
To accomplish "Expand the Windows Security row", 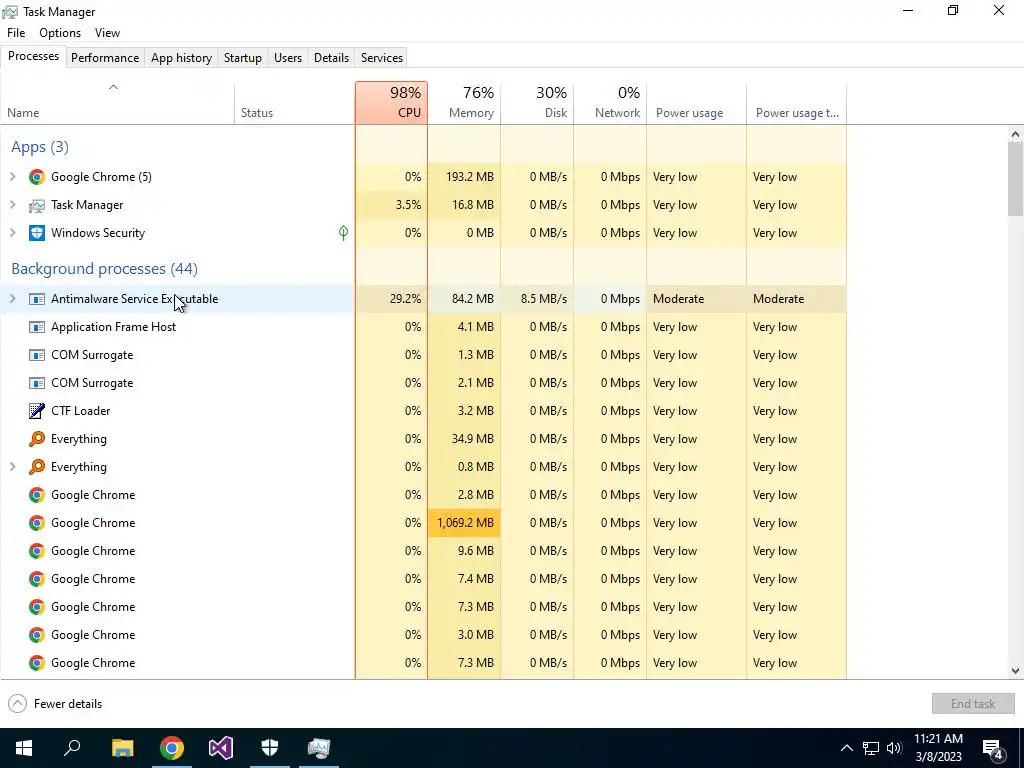I will pyautogui.click(x=12, y=233).
